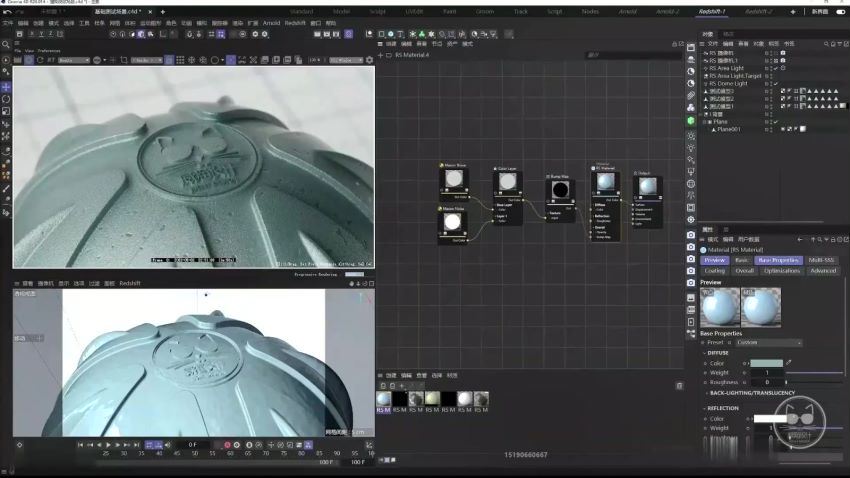Image resolution: width=850 pixels, height=478 pixels.
Task: Click the grid overlay icon in RenderView toolbar
Action: (x=180, y=60)
